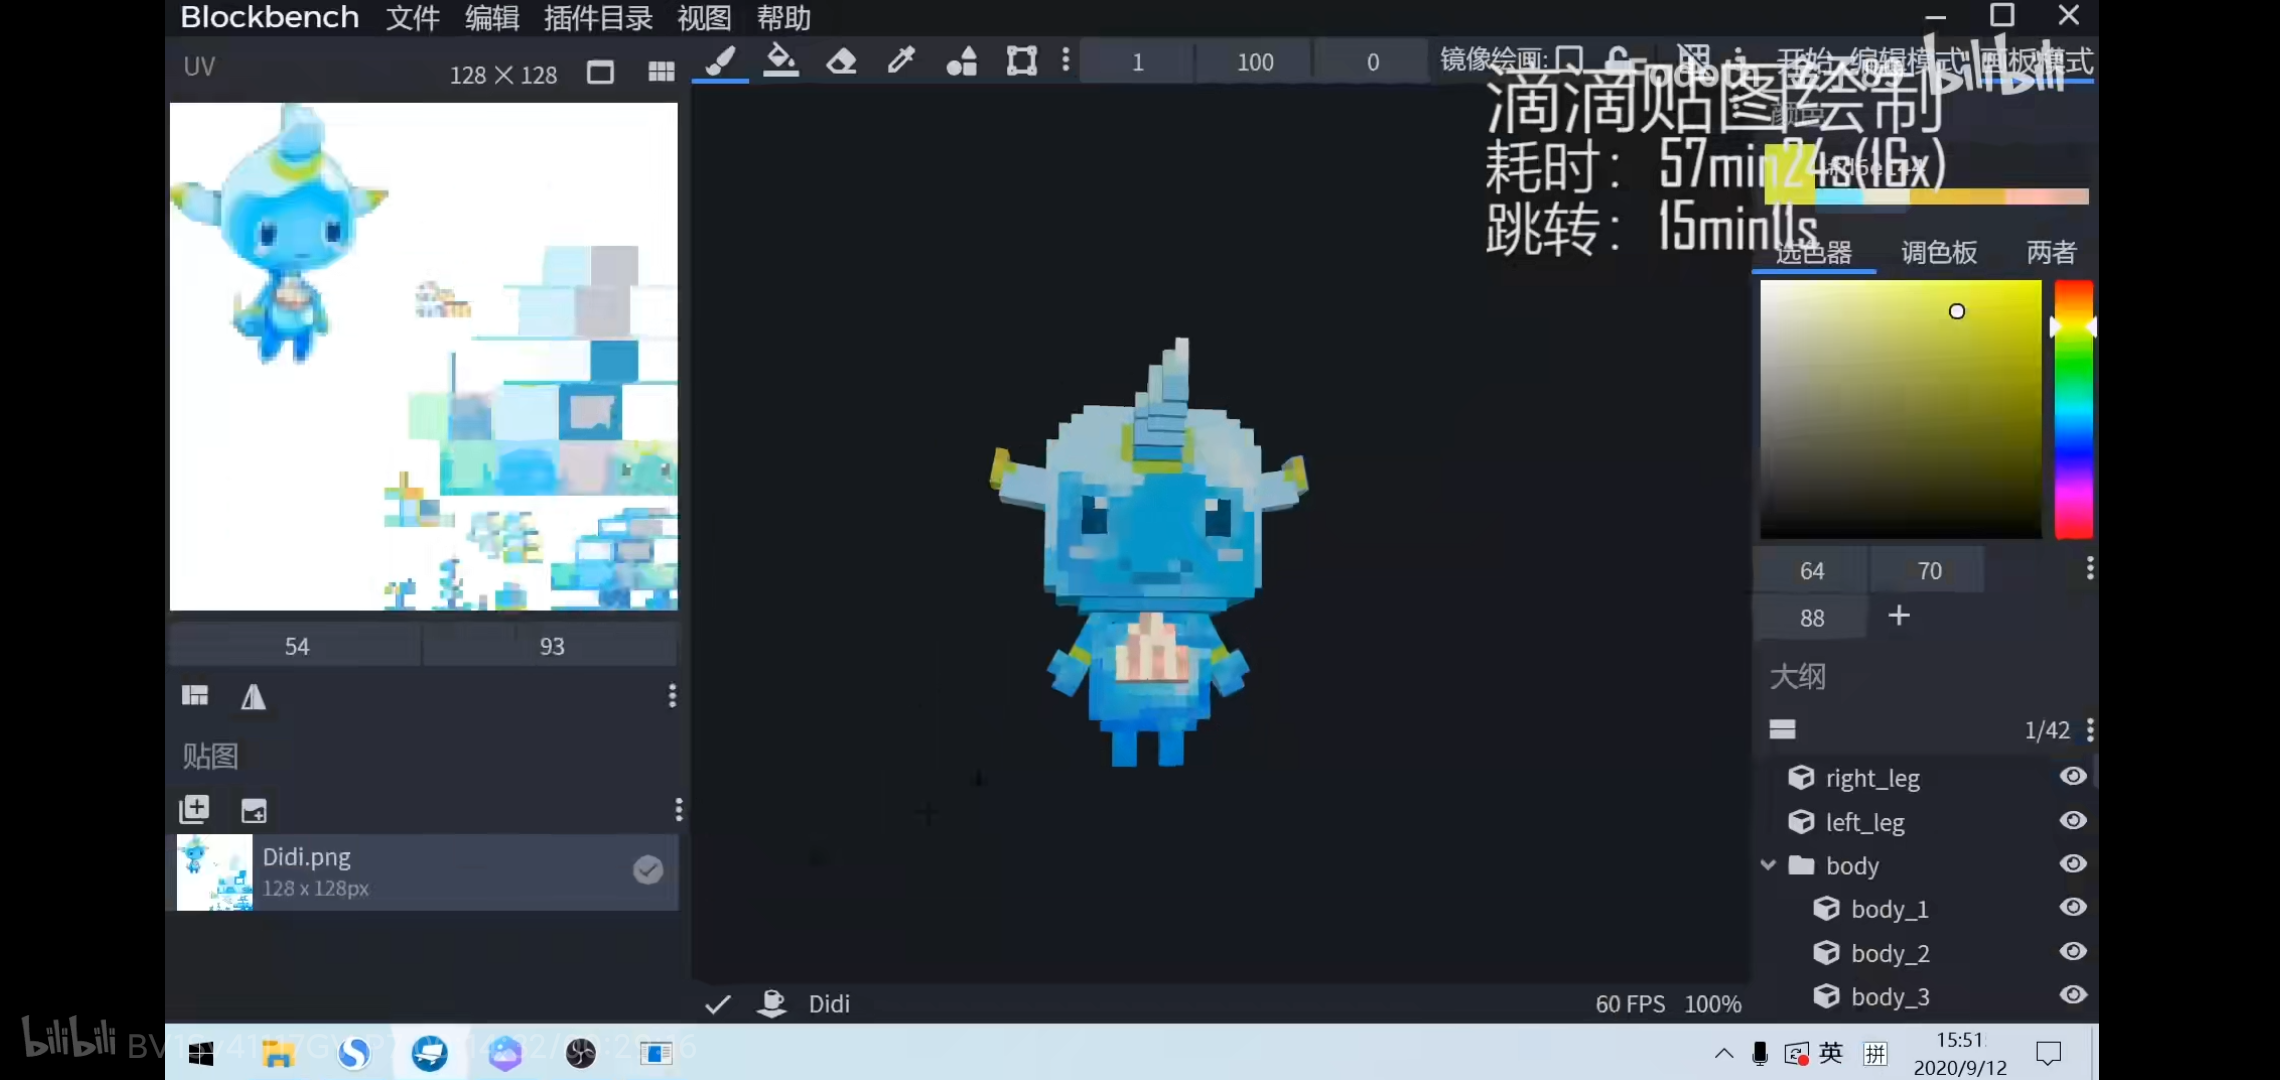The width and height of the screenshot is (2280, 1080).
Task: Select the eraser tool
Action: [x=841, y=62]
